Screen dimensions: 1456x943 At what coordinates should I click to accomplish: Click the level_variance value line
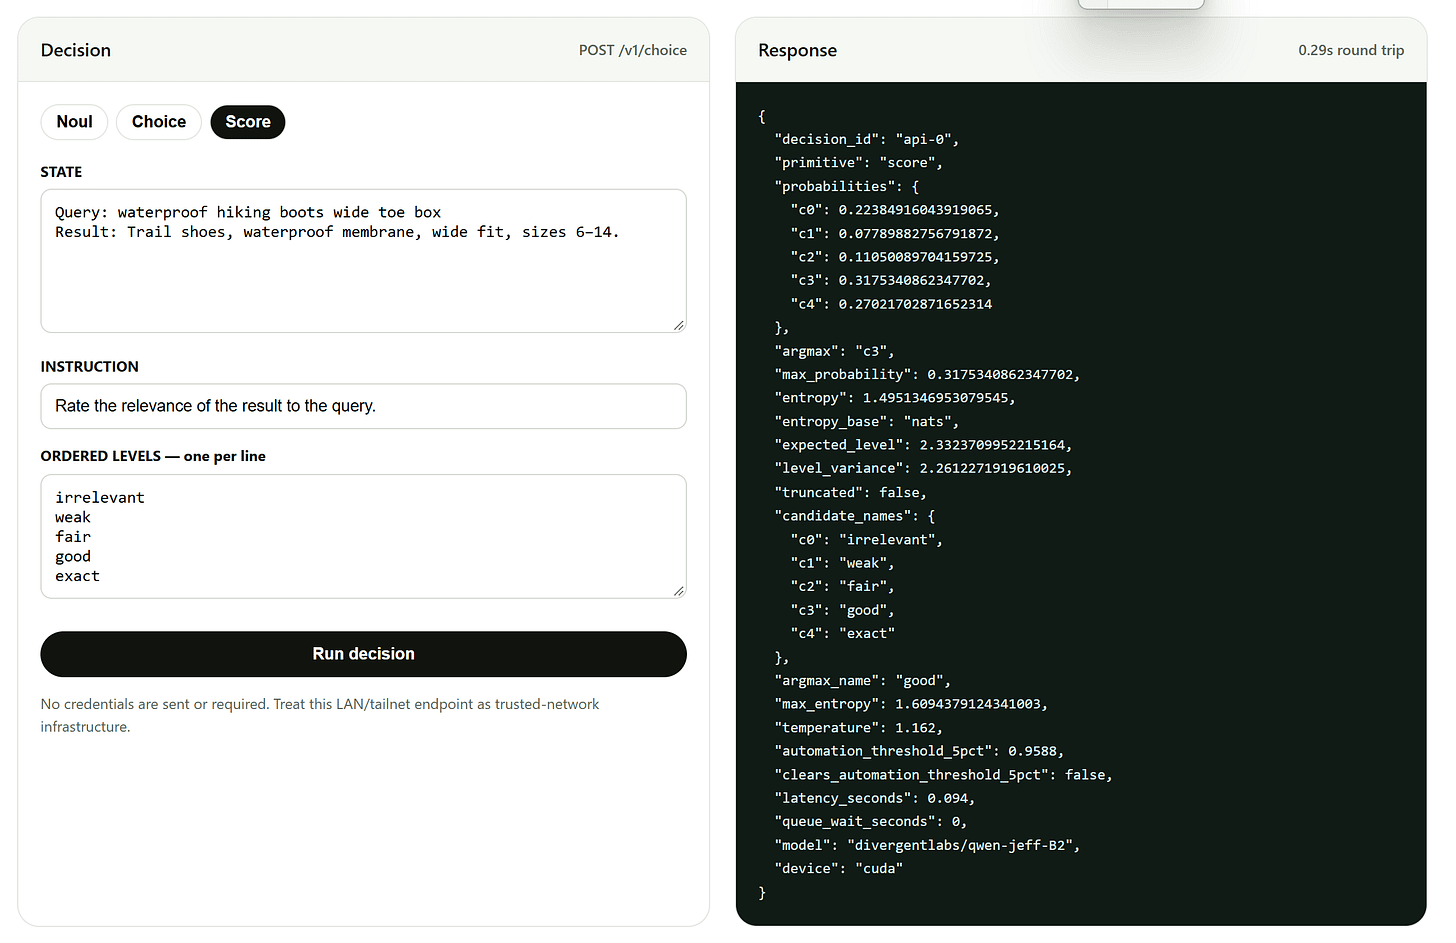point(923,469)
